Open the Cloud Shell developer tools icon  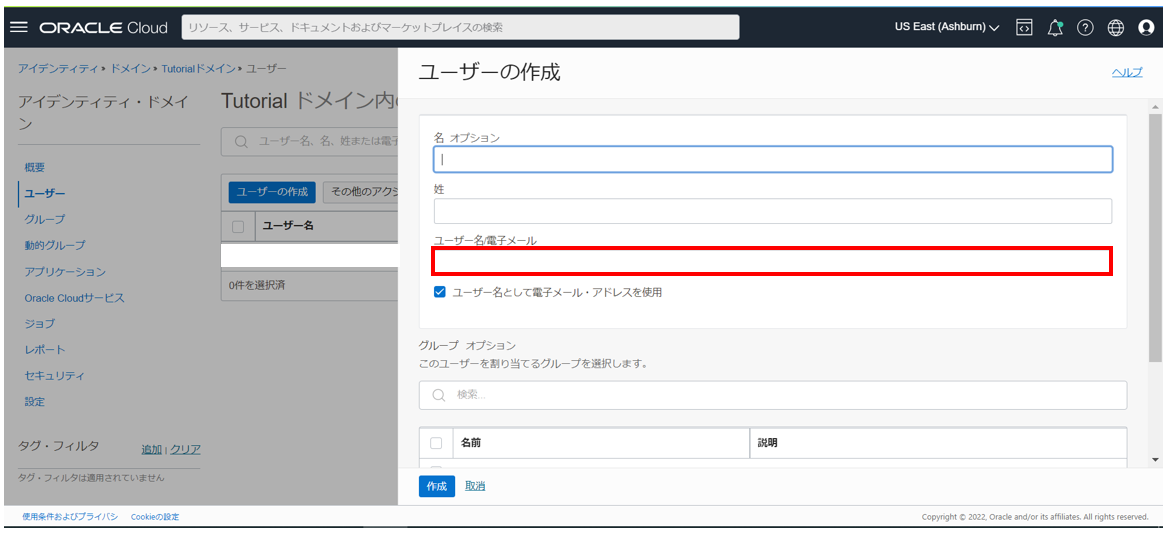[x=1024, y=27]
